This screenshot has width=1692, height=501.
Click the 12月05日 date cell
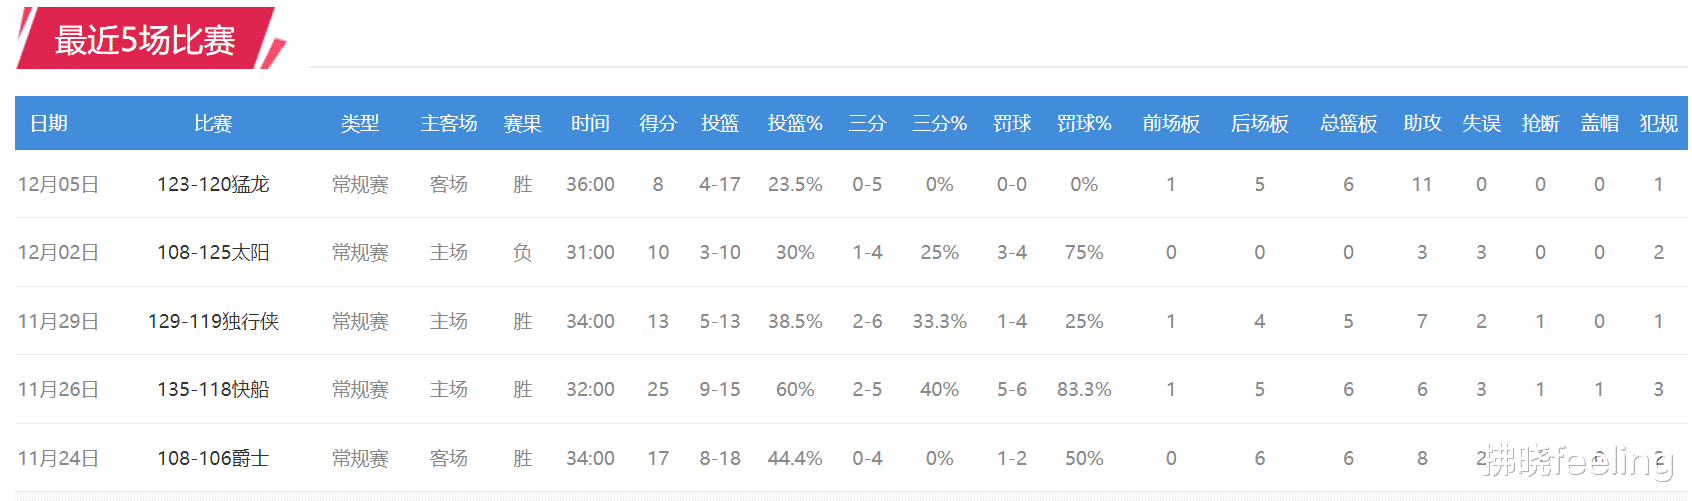pyautogui.click(x=58, y=184)
